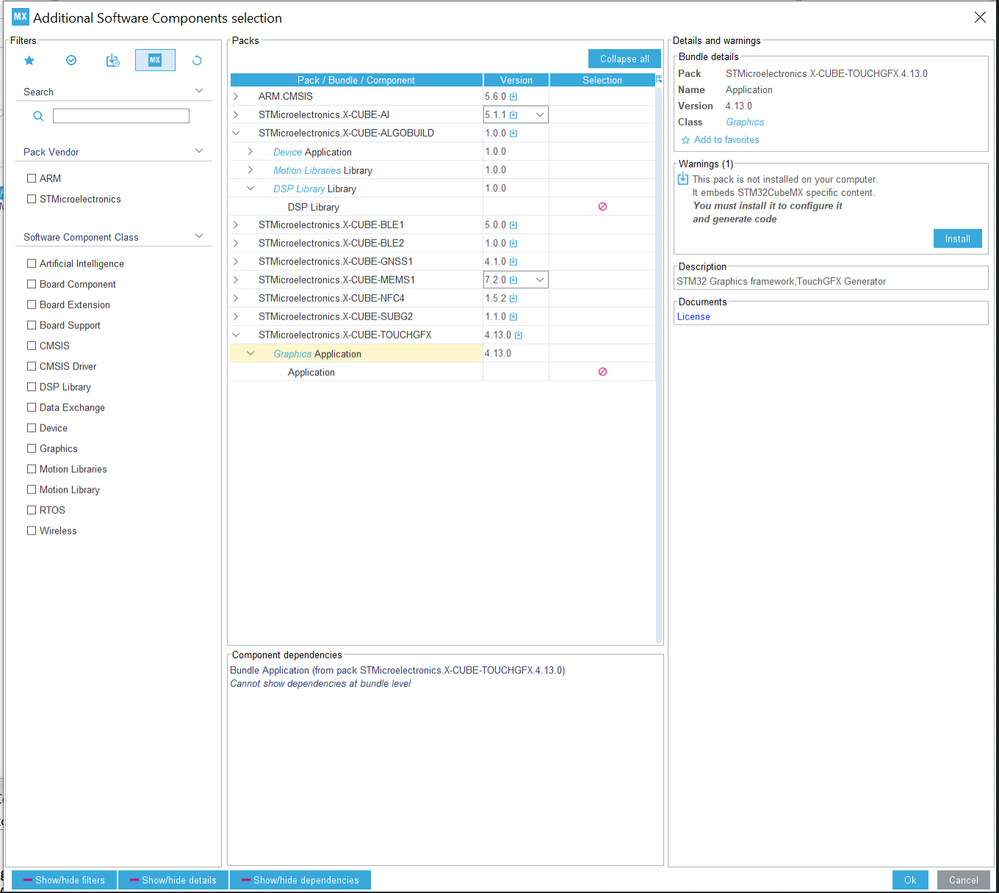Click unavailable selection icon for Application row
Viewport: 999px width, 893px height.
click(x=602, y=372)
